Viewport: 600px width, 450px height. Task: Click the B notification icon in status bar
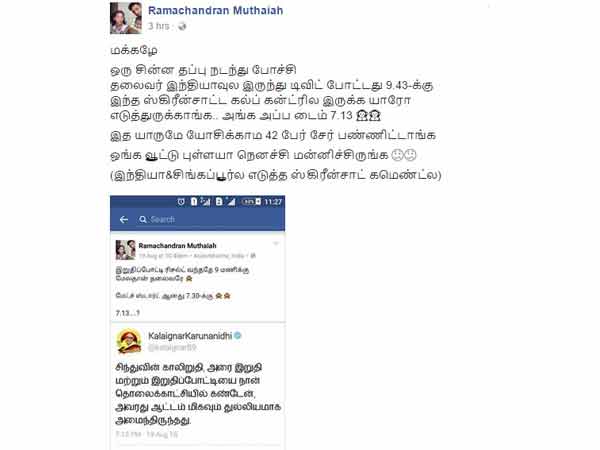[219, 202]
